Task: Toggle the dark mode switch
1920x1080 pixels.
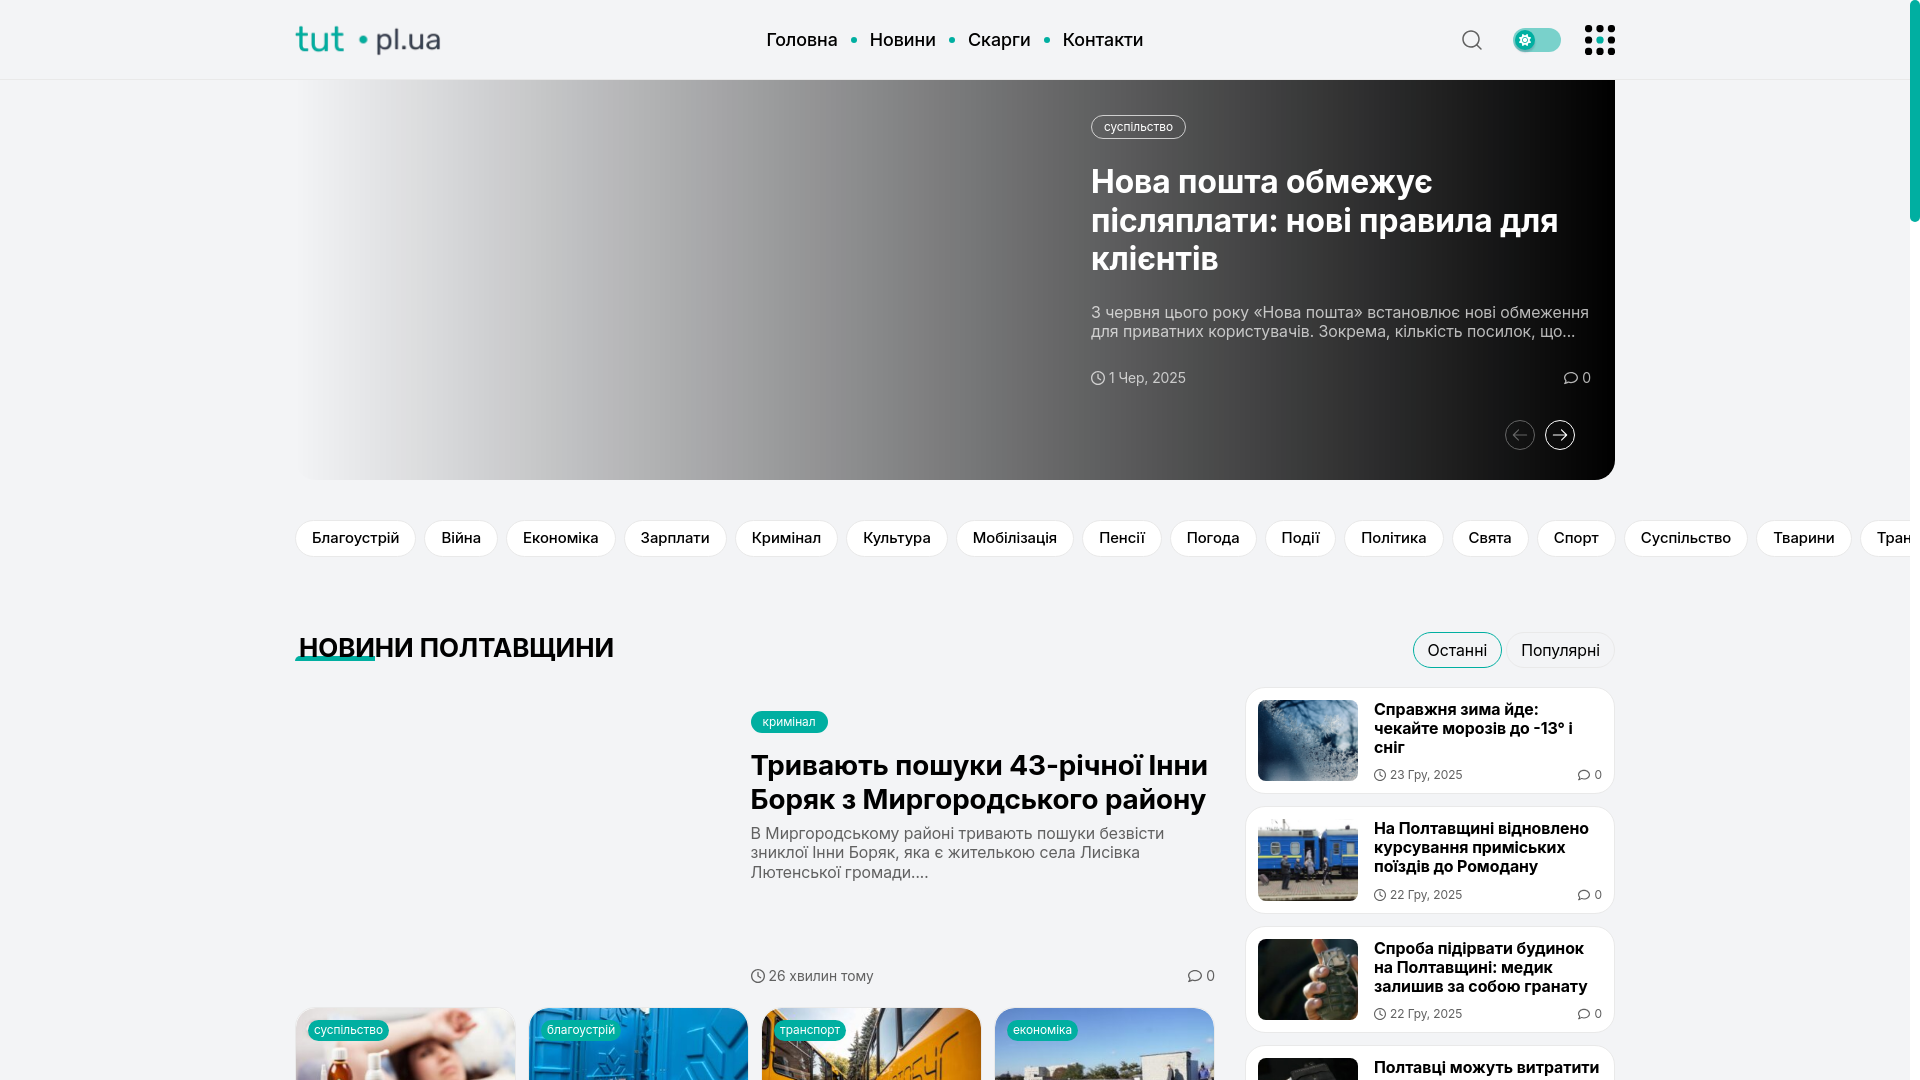Action: [x=1536, y=40]
